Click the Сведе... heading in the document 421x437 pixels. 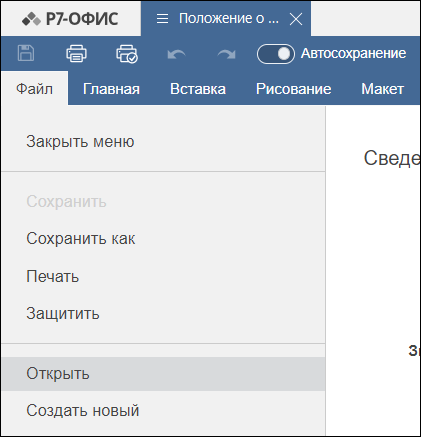392,158
